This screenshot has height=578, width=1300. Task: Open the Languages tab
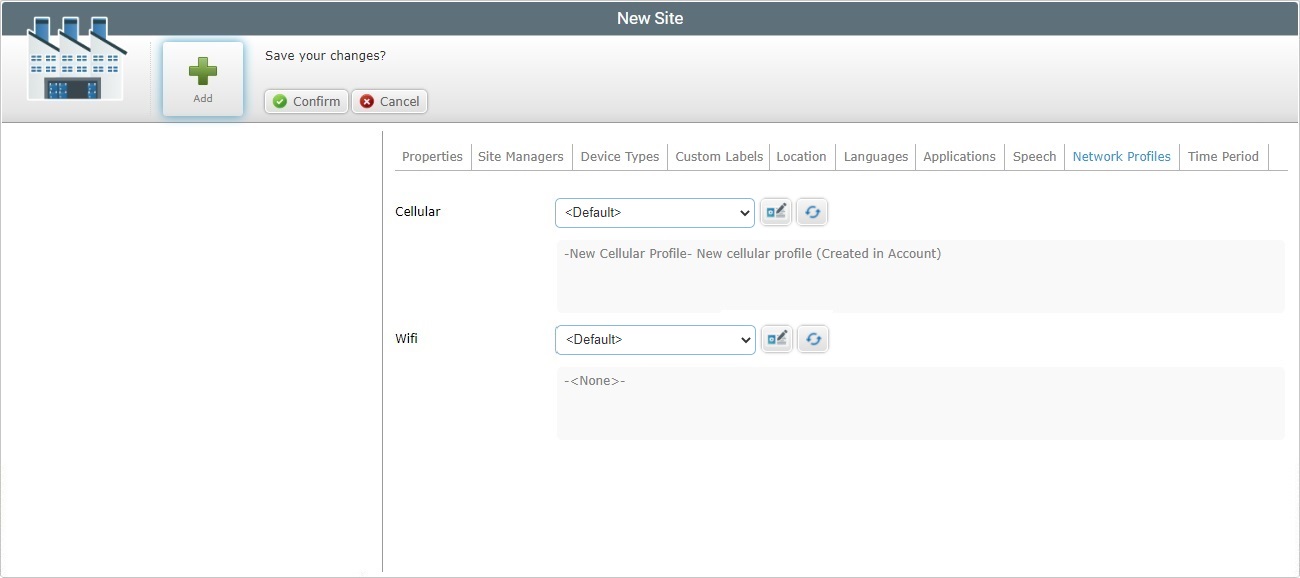875,156
